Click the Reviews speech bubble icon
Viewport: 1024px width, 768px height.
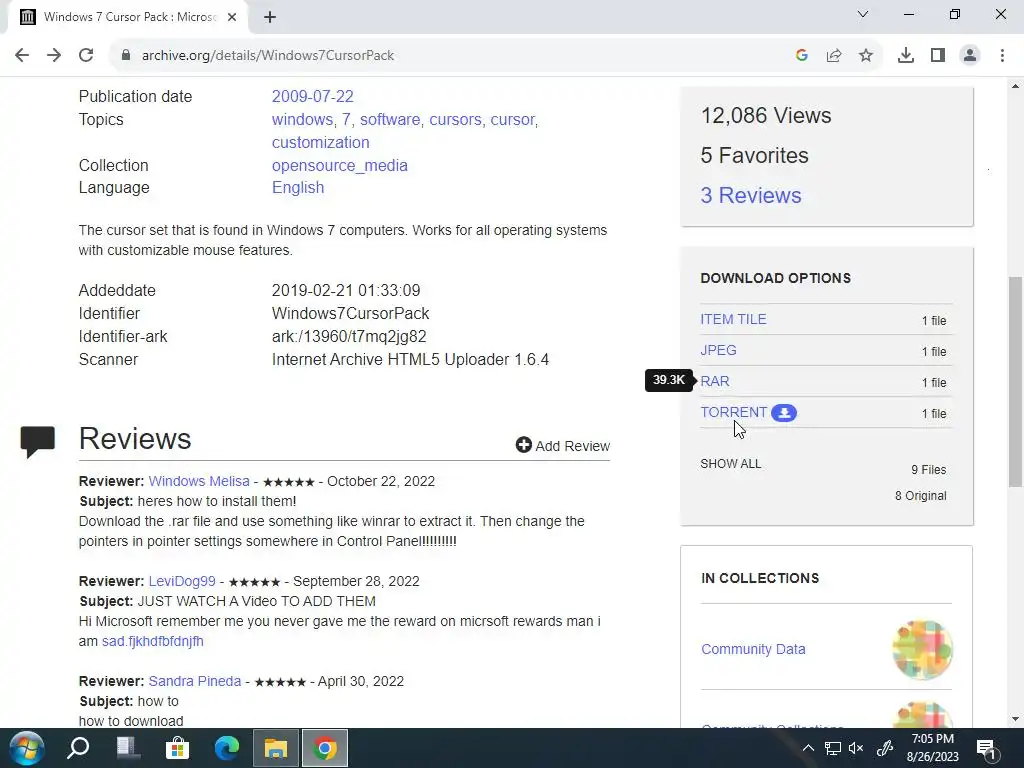pos(38,441)
